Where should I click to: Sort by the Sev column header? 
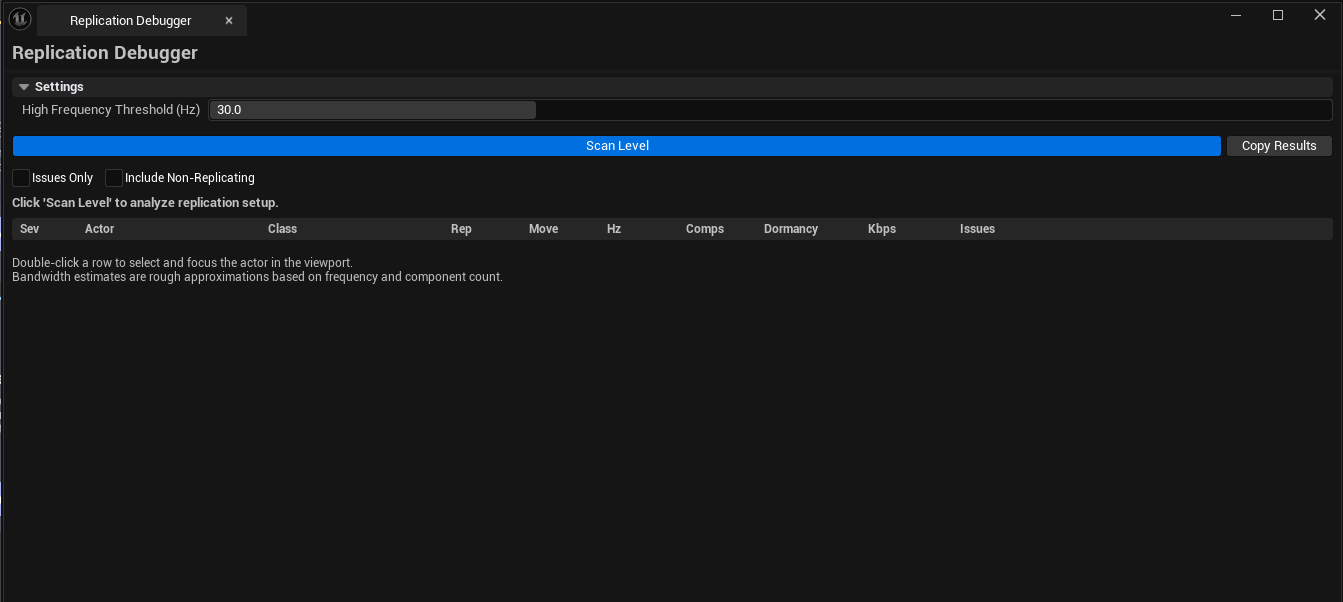click(x=30, y=229)
